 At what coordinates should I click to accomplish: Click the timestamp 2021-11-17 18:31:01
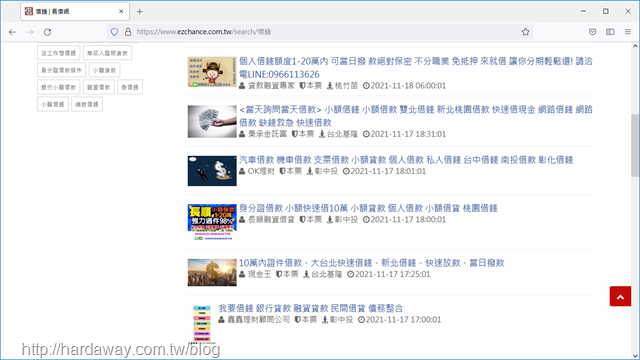(408, 134)
